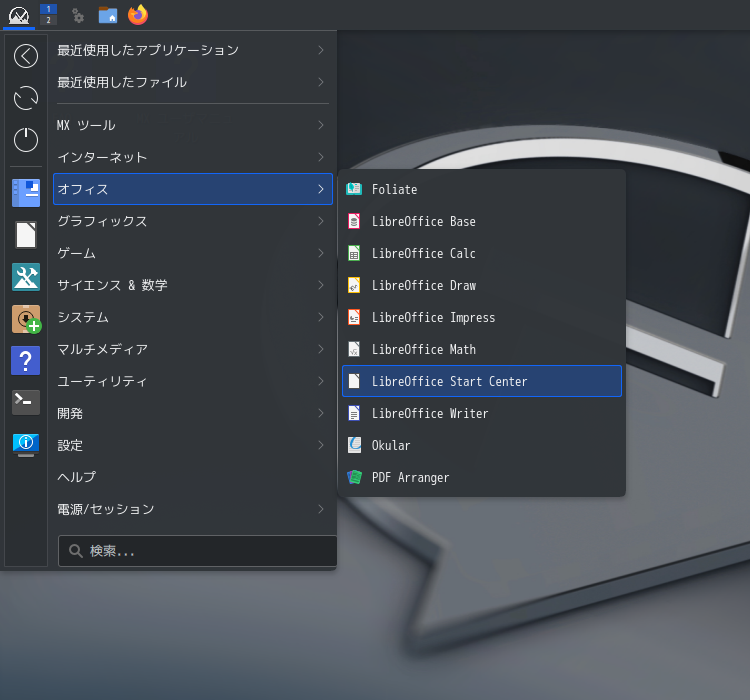Click the PDF Arranger icon
This screenshot has height=700, width=750.
coord(354,477)
